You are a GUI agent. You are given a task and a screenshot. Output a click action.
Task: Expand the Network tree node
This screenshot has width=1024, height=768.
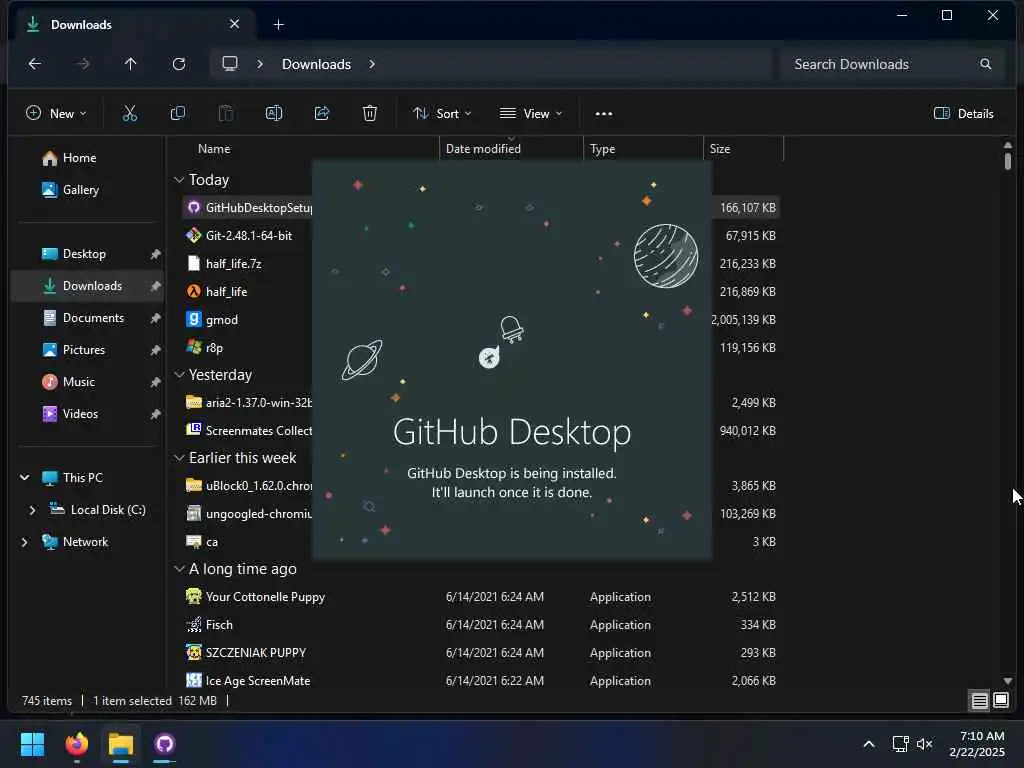tap(25, 542)
